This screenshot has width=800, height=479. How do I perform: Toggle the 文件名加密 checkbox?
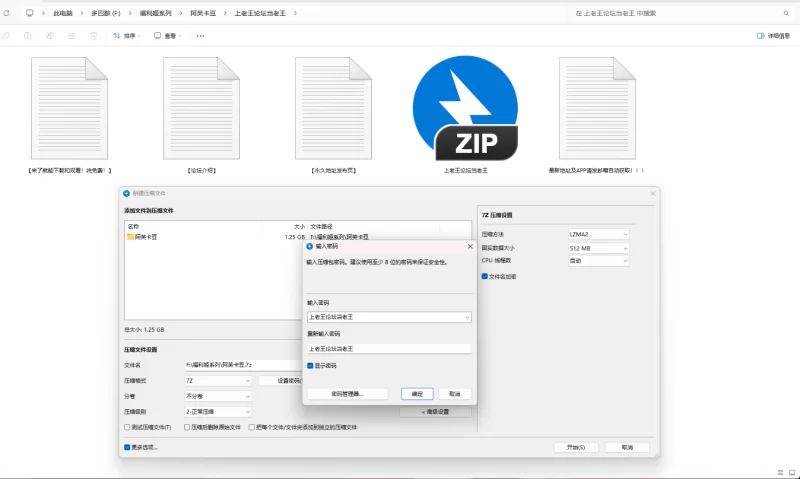pyautogui.click(x=485, y=276)
